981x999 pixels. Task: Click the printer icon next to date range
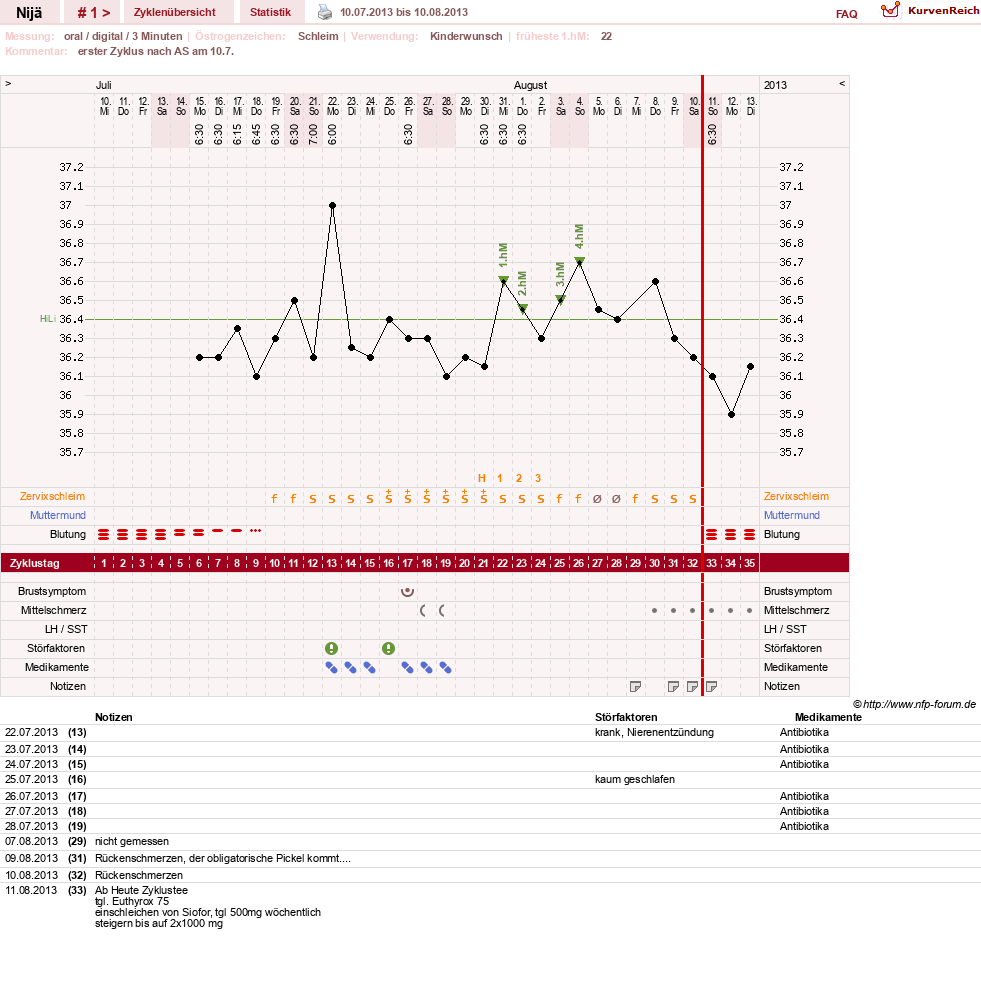[x=325, y=12]
